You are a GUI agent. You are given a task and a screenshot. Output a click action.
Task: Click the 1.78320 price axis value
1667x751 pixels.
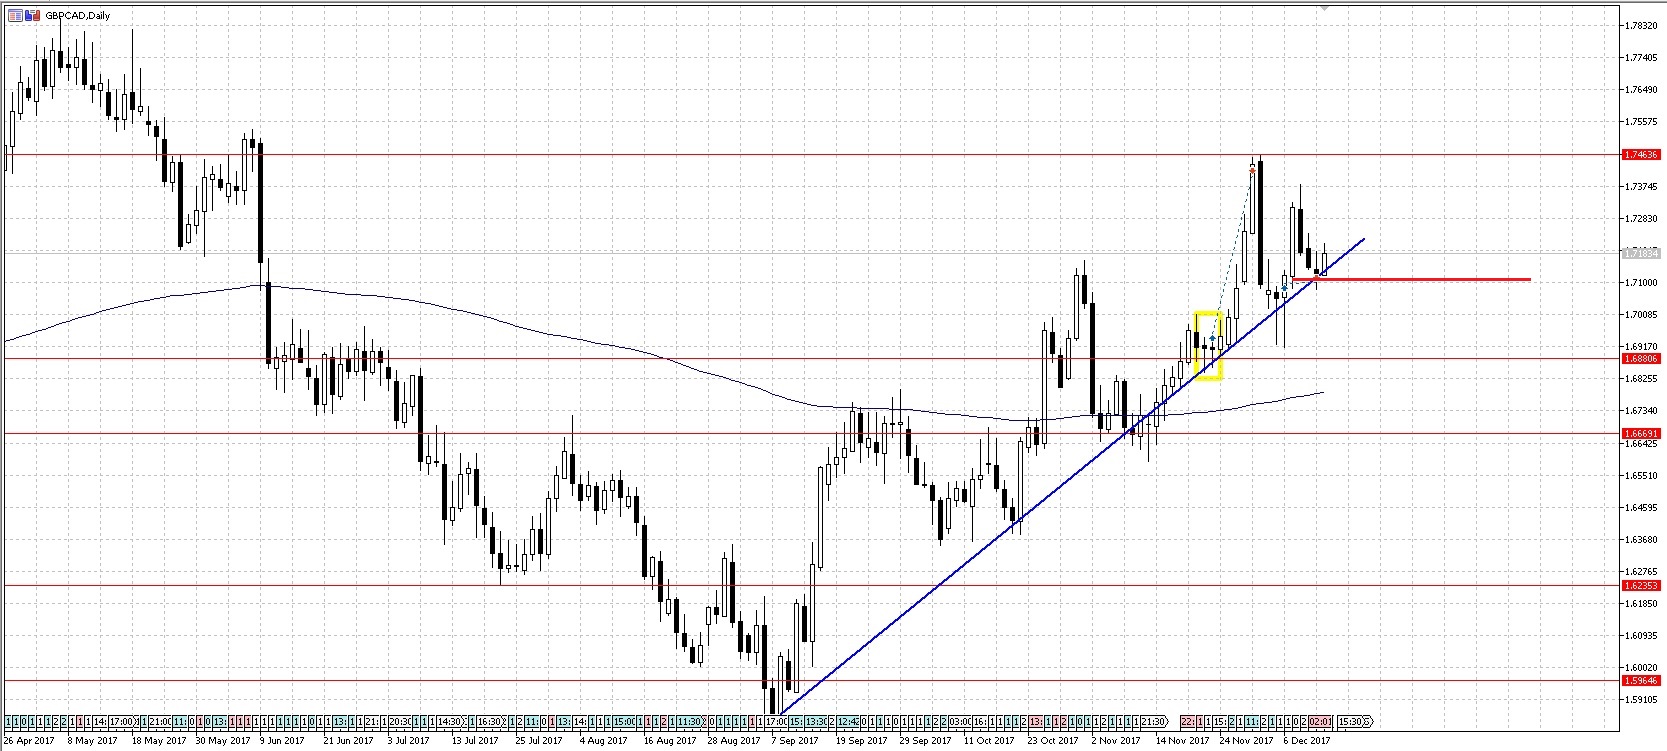click(x=1642, y=26)
